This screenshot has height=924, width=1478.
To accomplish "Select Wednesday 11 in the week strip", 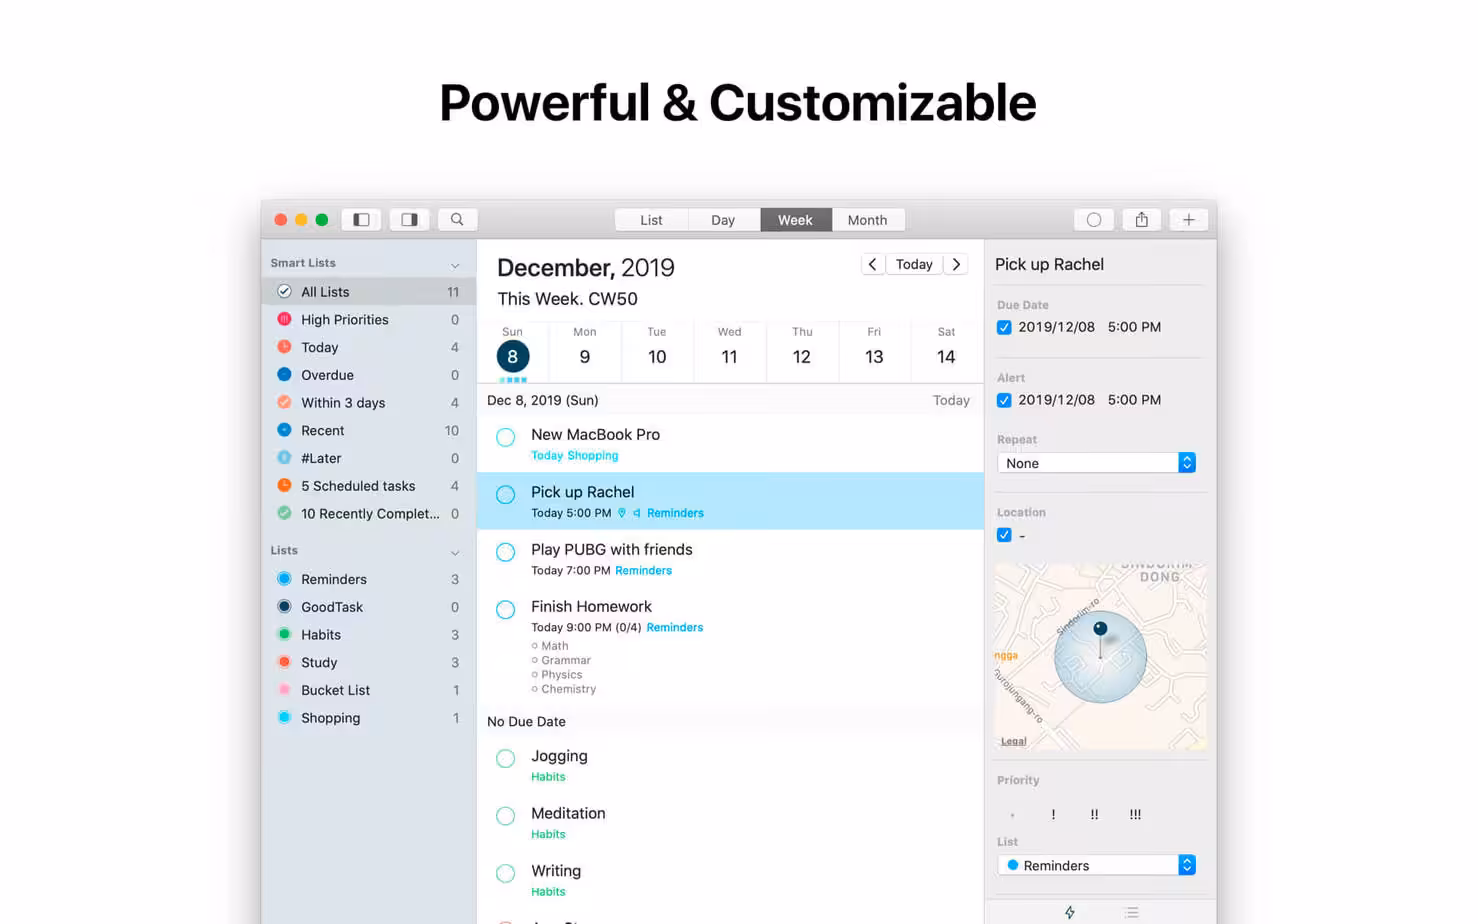I will point(729,351).
